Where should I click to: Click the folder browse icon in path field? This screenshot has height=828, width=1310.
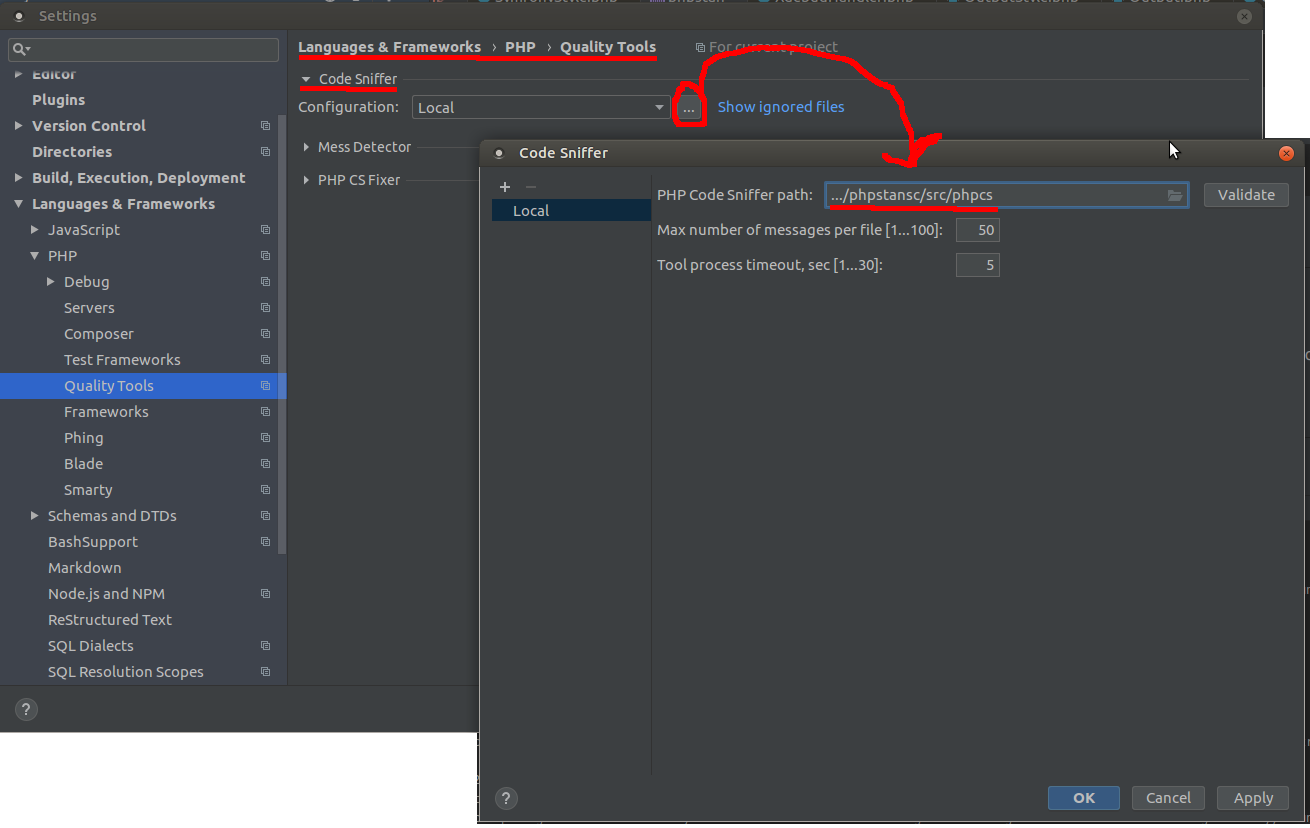pyautogui.click(x=1175, y=195)
